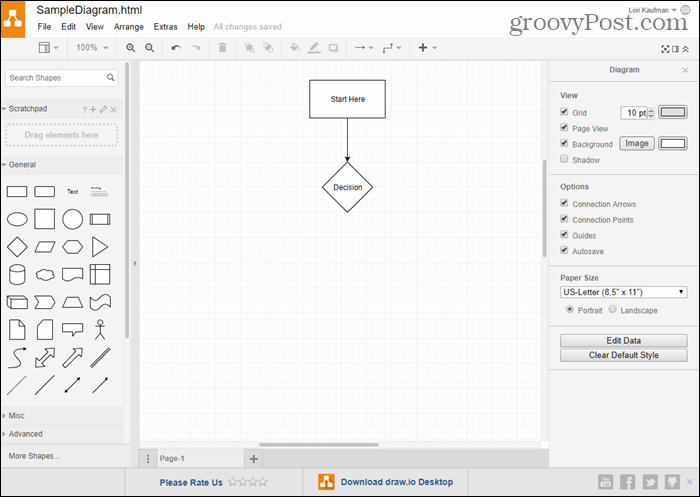
Task: Toggle the Grid checkbox
Action: [x=564, y=112]
